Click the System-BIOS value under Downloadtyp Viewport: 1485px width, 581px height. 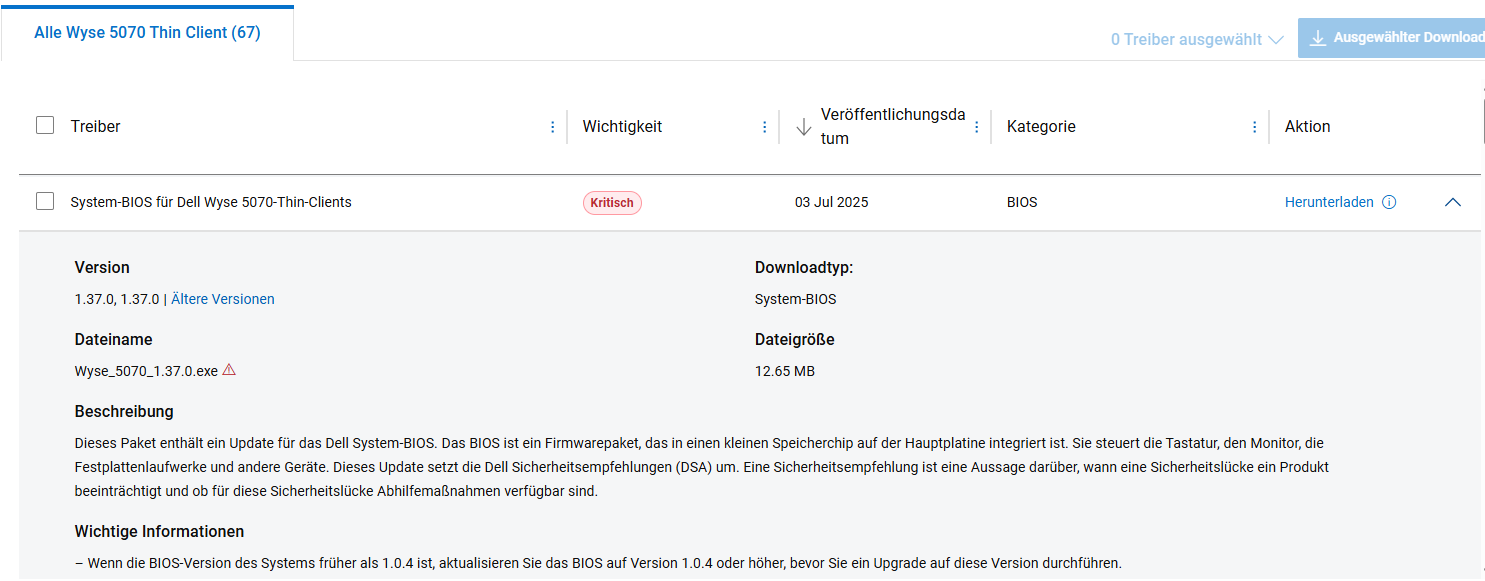(795, 299)
